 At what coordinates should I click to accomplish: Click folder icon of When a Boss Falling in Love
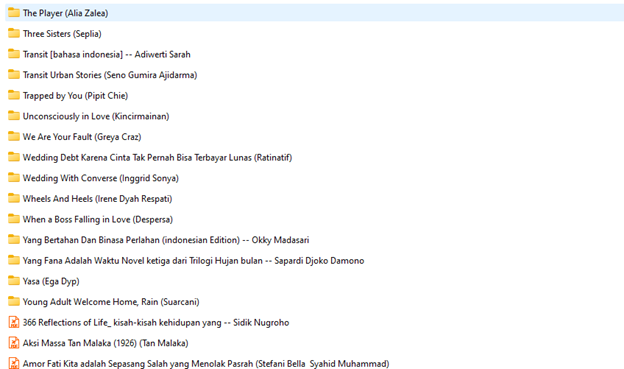[x=14, y=219]
